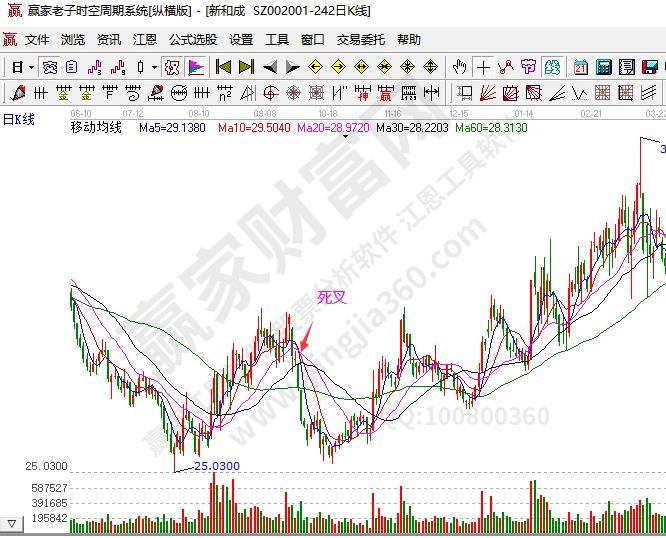
Task: Open the 公式选股 menu
Action: [192, 40]
